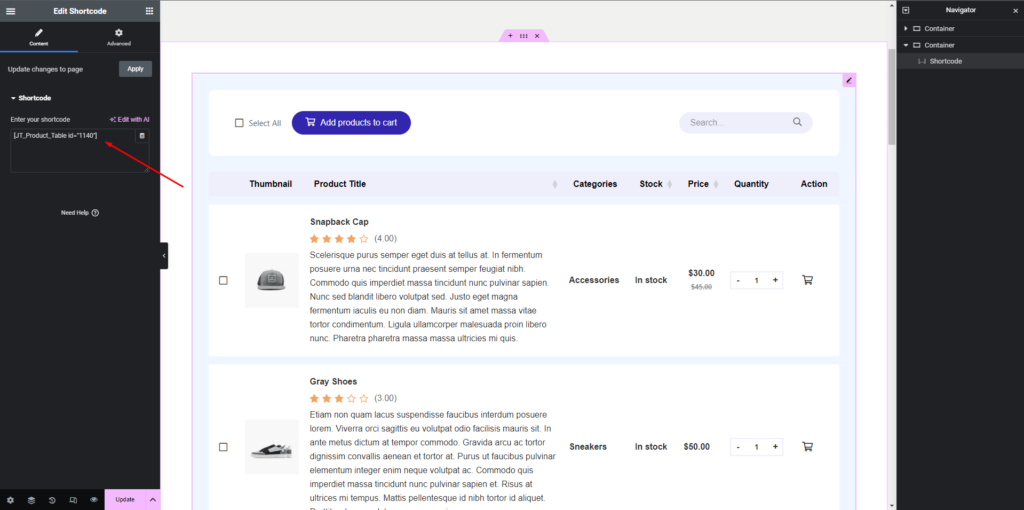Switch to the Content tab
The width and height of the screenshot is (1024, 510).
[39, 37]
